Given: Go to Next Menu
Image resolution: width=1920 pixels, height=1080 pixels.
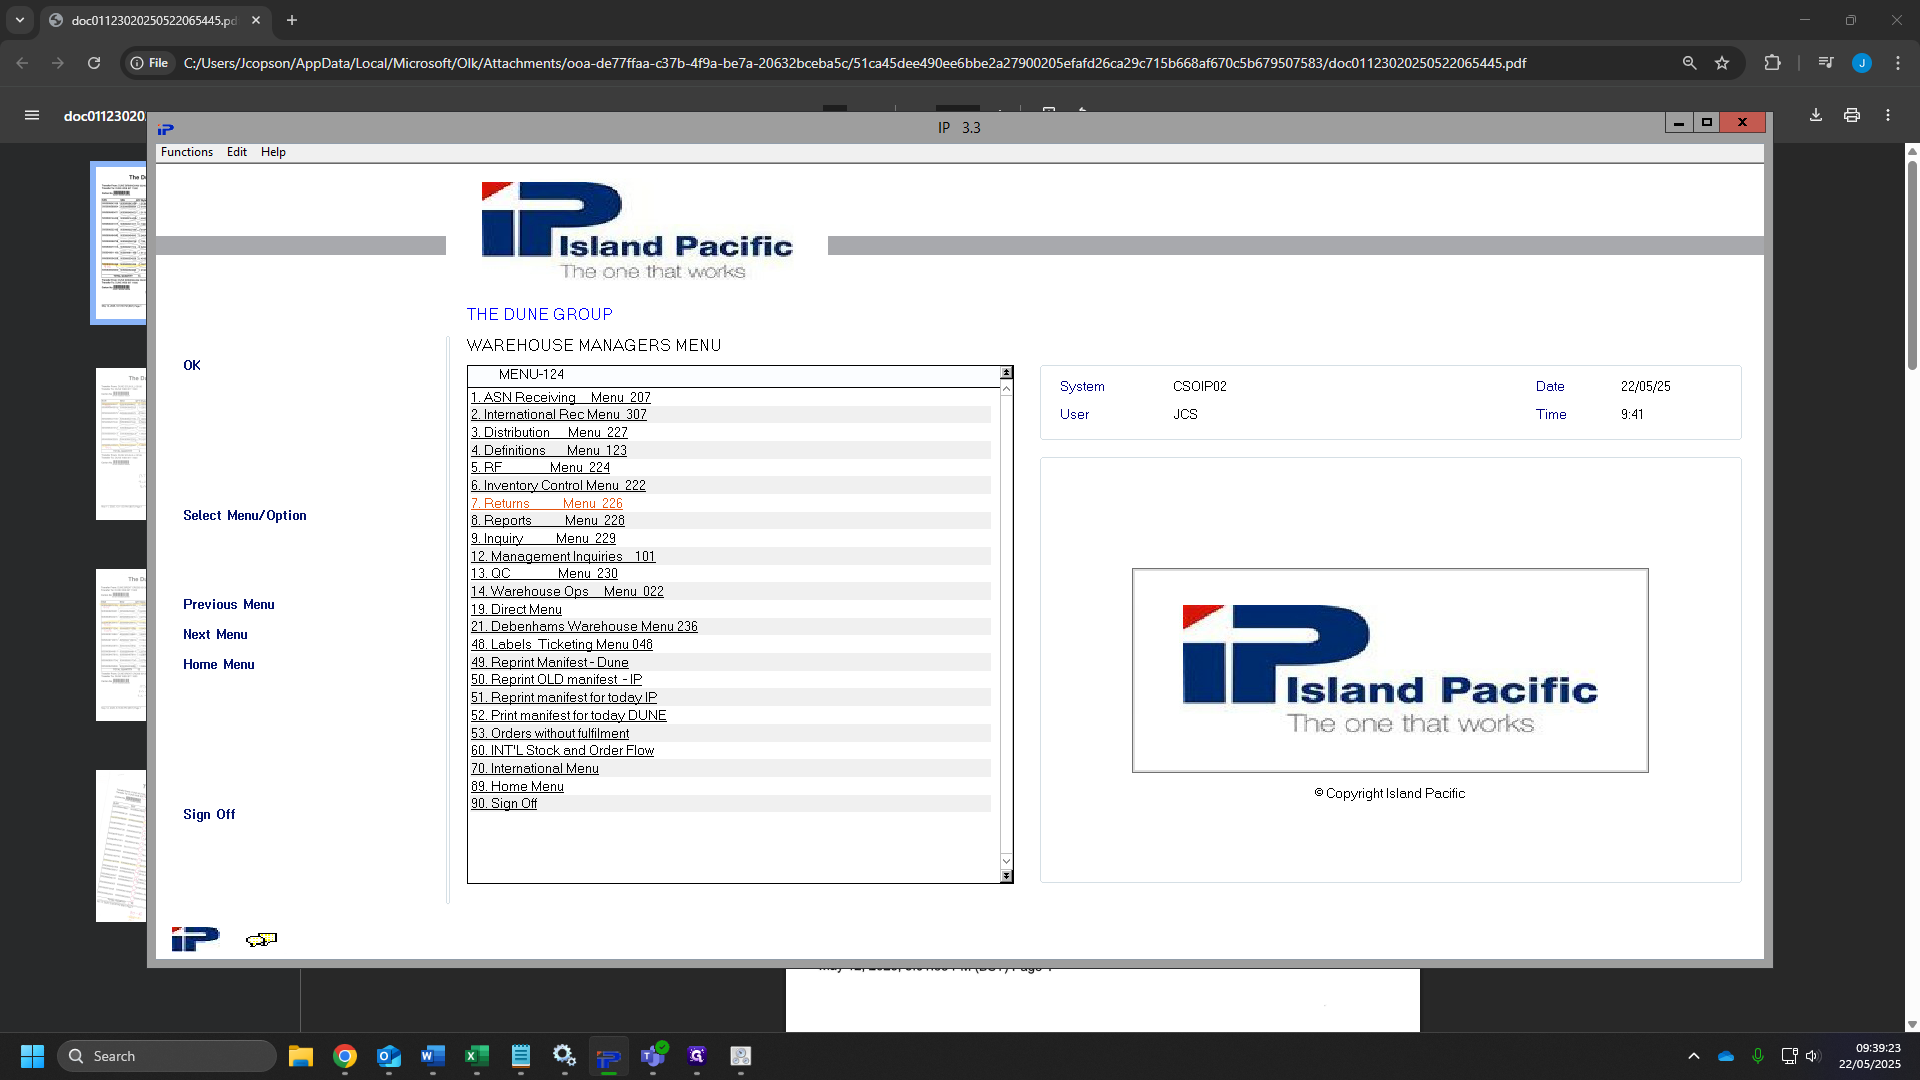Looking at the screenshot, I should (215, 635).
